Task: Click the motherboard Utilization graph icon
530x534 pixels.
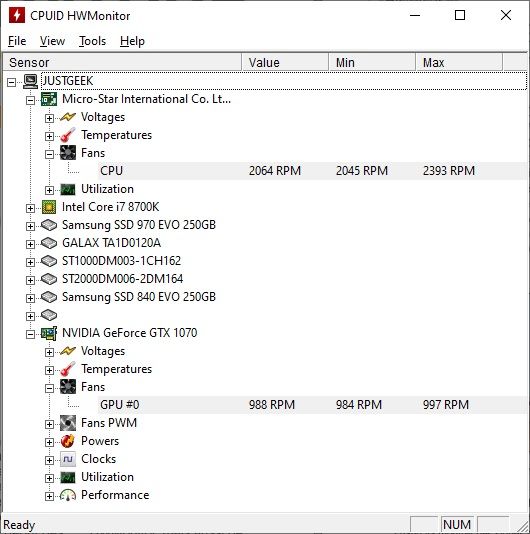Action: coord(68,189)
